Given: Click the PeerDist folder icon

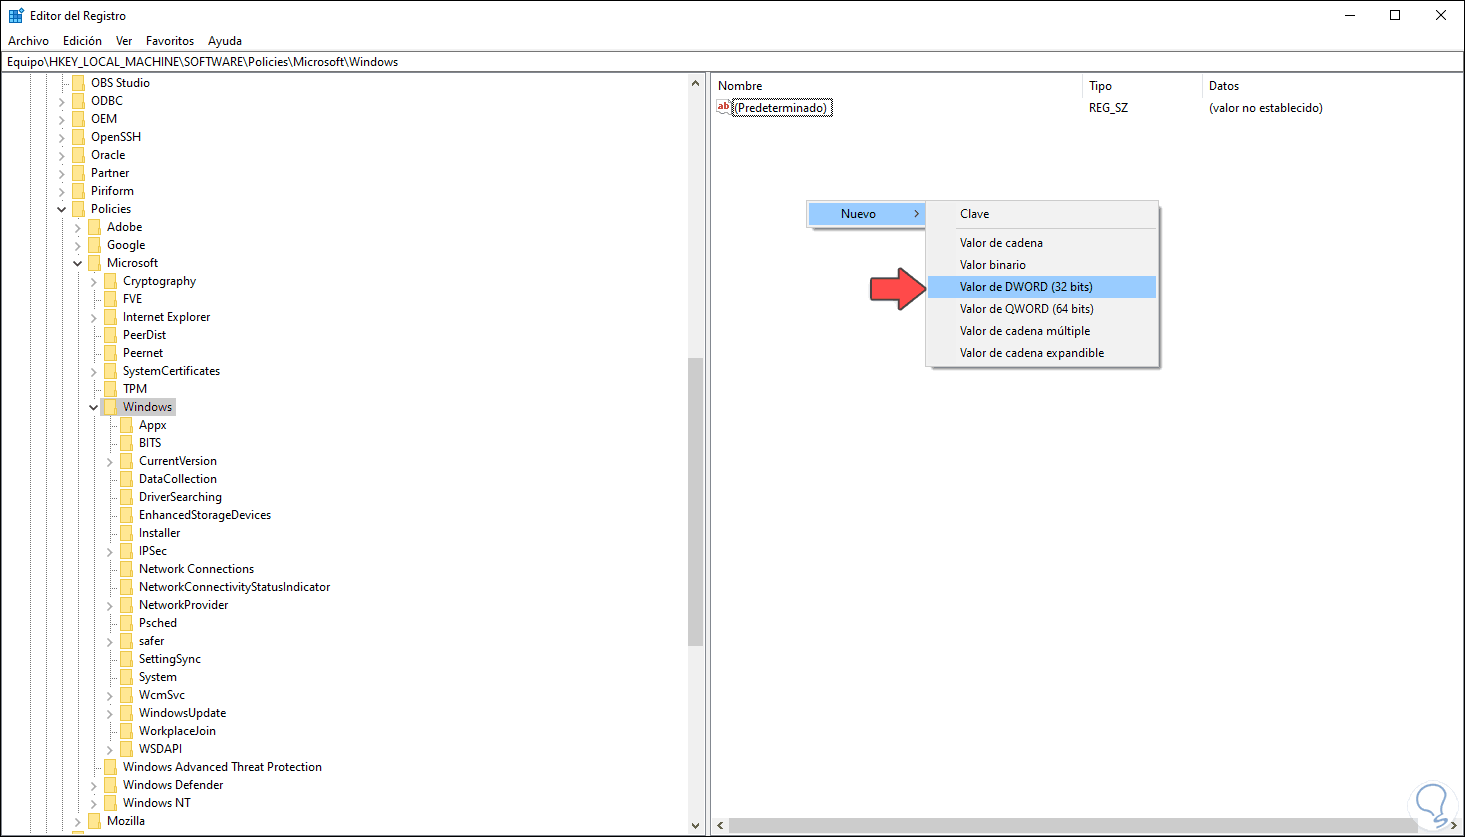Looking at the screenshot, I should [111, 335].
